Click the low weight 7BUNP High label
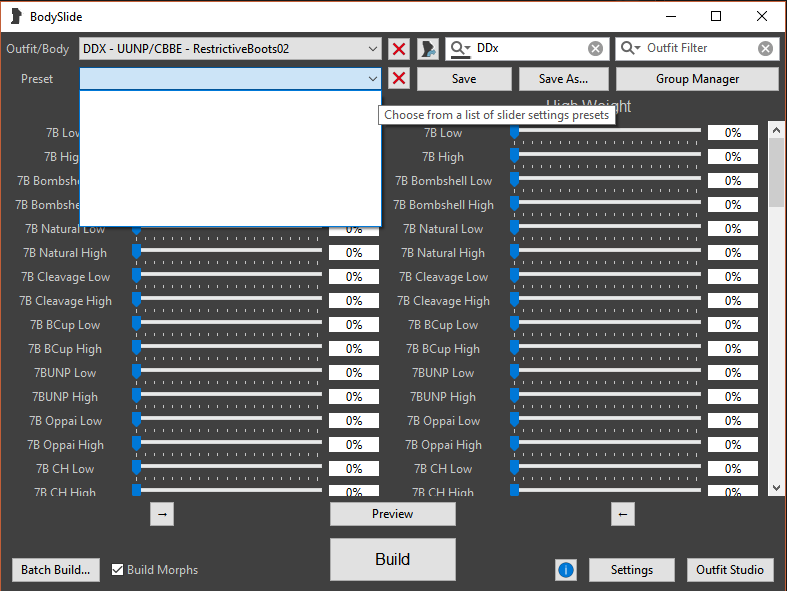Image resolution: width=787 pixels, height=591 pixels. tap(65, 397)
